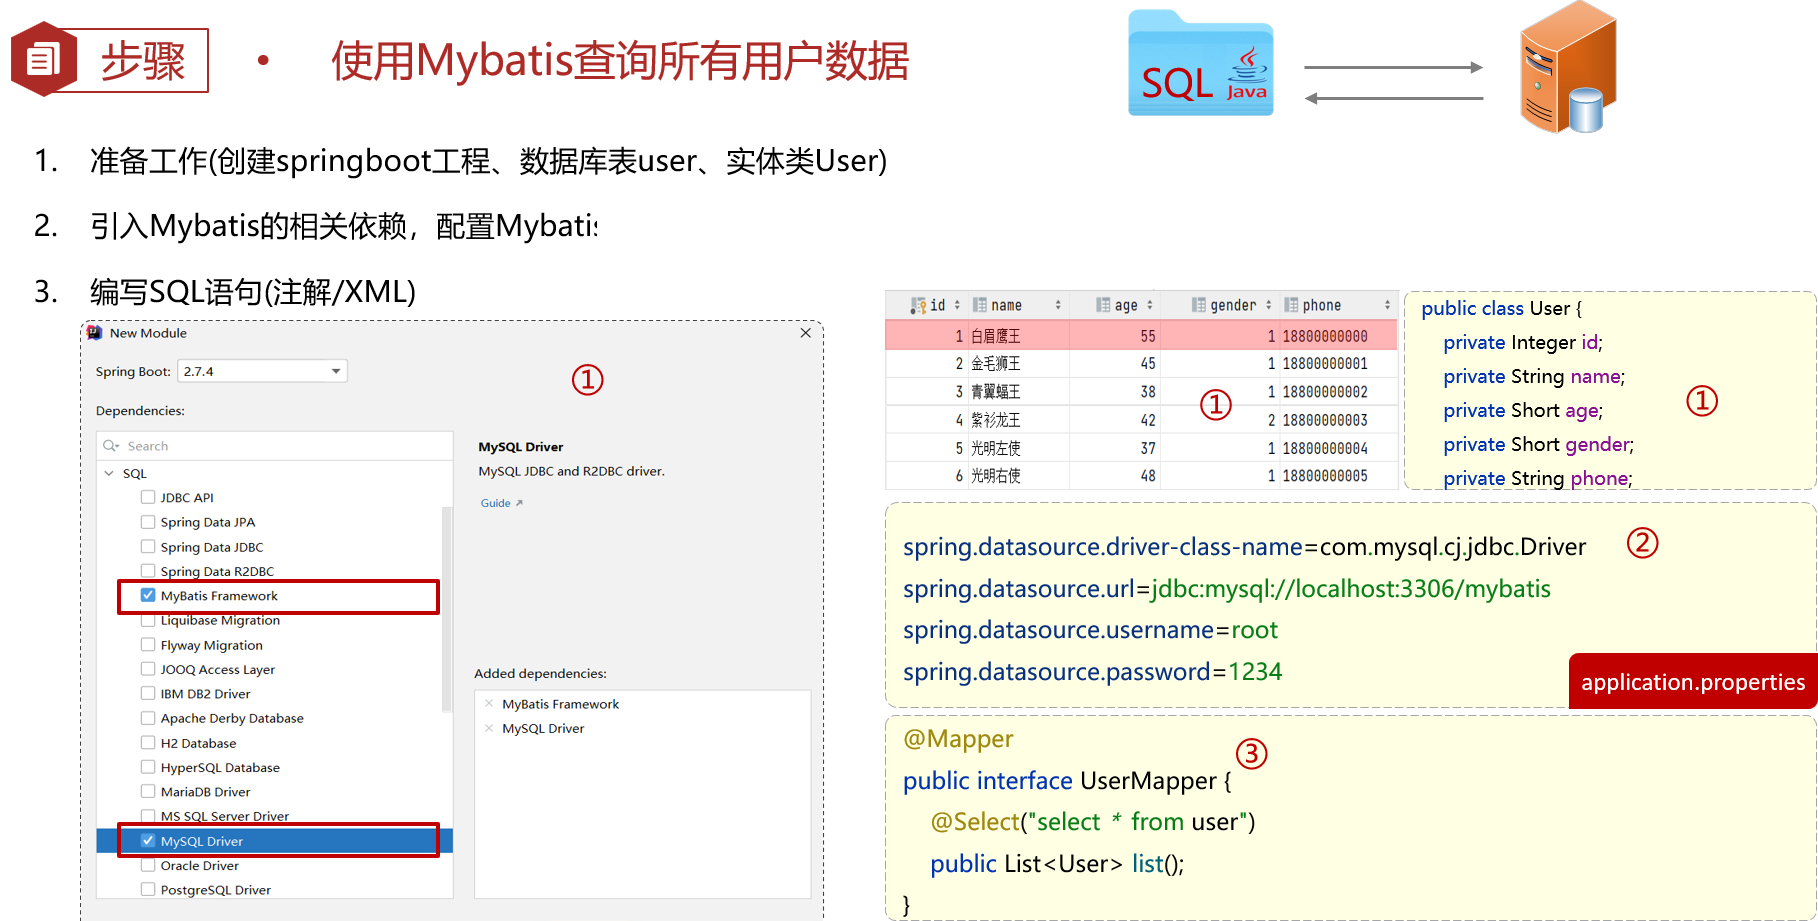The height and width of the screenshot is (921, 1818).
Task: Close the New Module dialog
Action: [805, 333]
